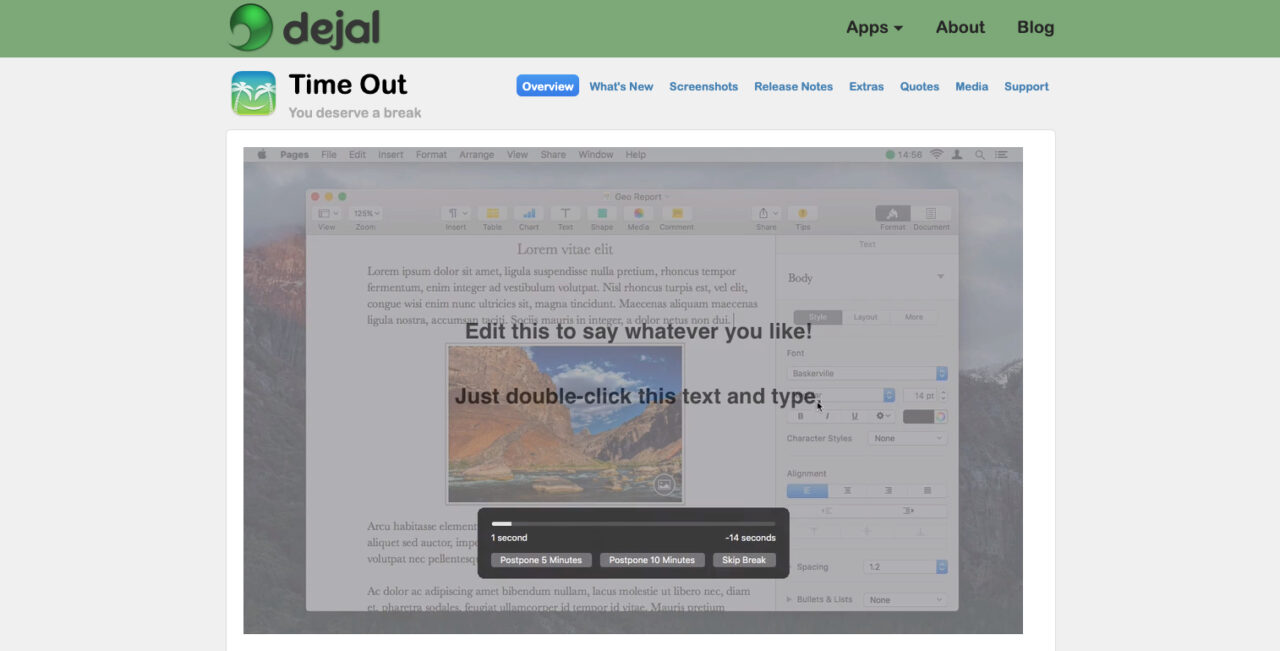Screen dimensions: 1280x651
Task: Open the Baskerville font dropdown
Action: tap(867, 373)
